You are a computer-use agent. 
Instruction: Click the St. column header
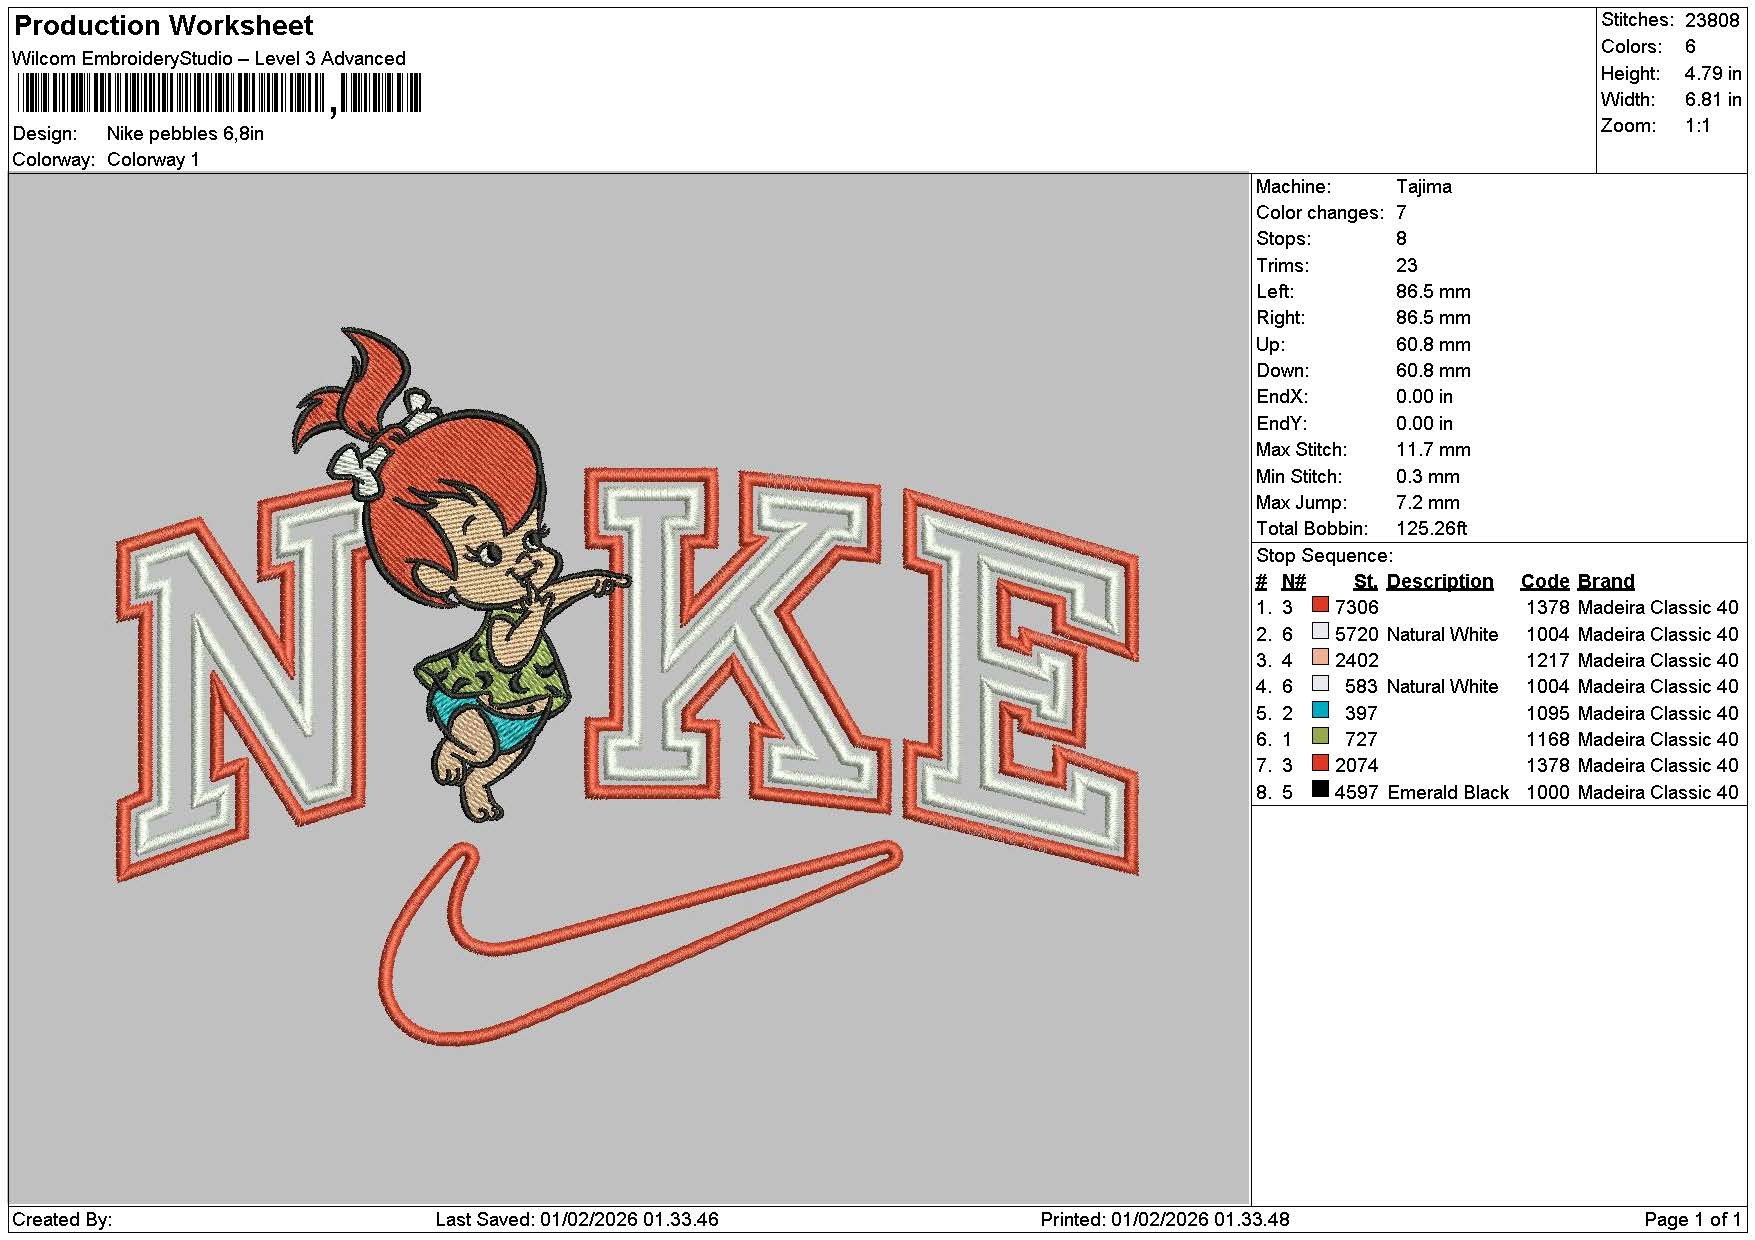(1366, 582)
